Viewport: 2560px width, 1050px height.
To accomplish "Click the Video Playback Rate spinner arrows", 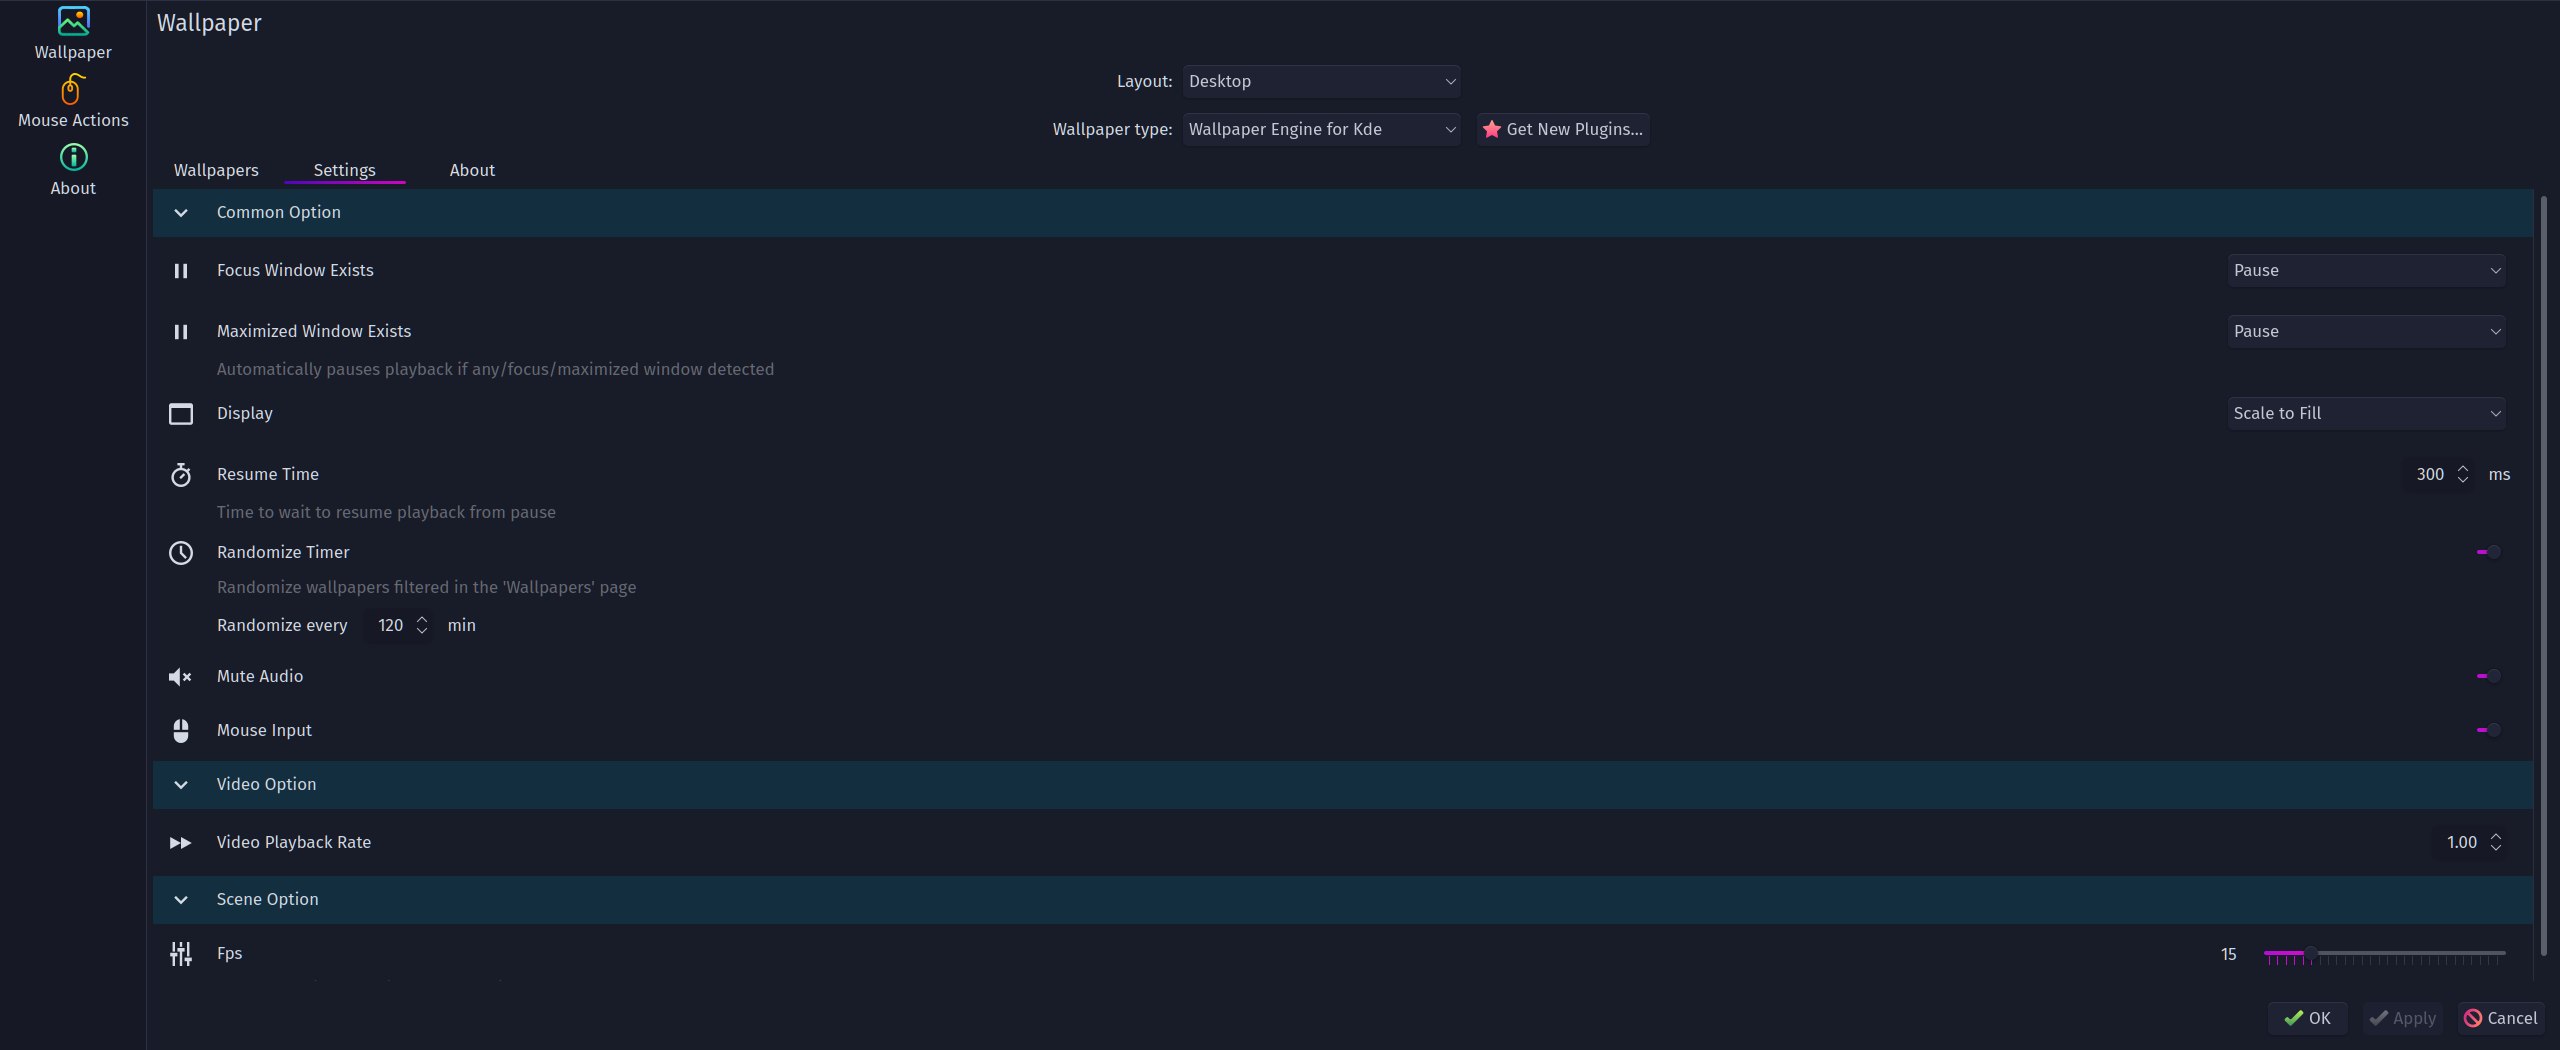I will [x=2496, y=842].
